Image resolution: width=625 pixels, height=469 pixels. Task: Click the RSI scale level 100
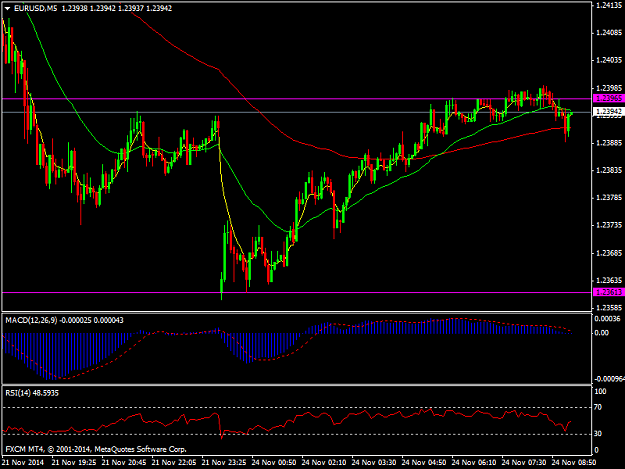point(600,391)
